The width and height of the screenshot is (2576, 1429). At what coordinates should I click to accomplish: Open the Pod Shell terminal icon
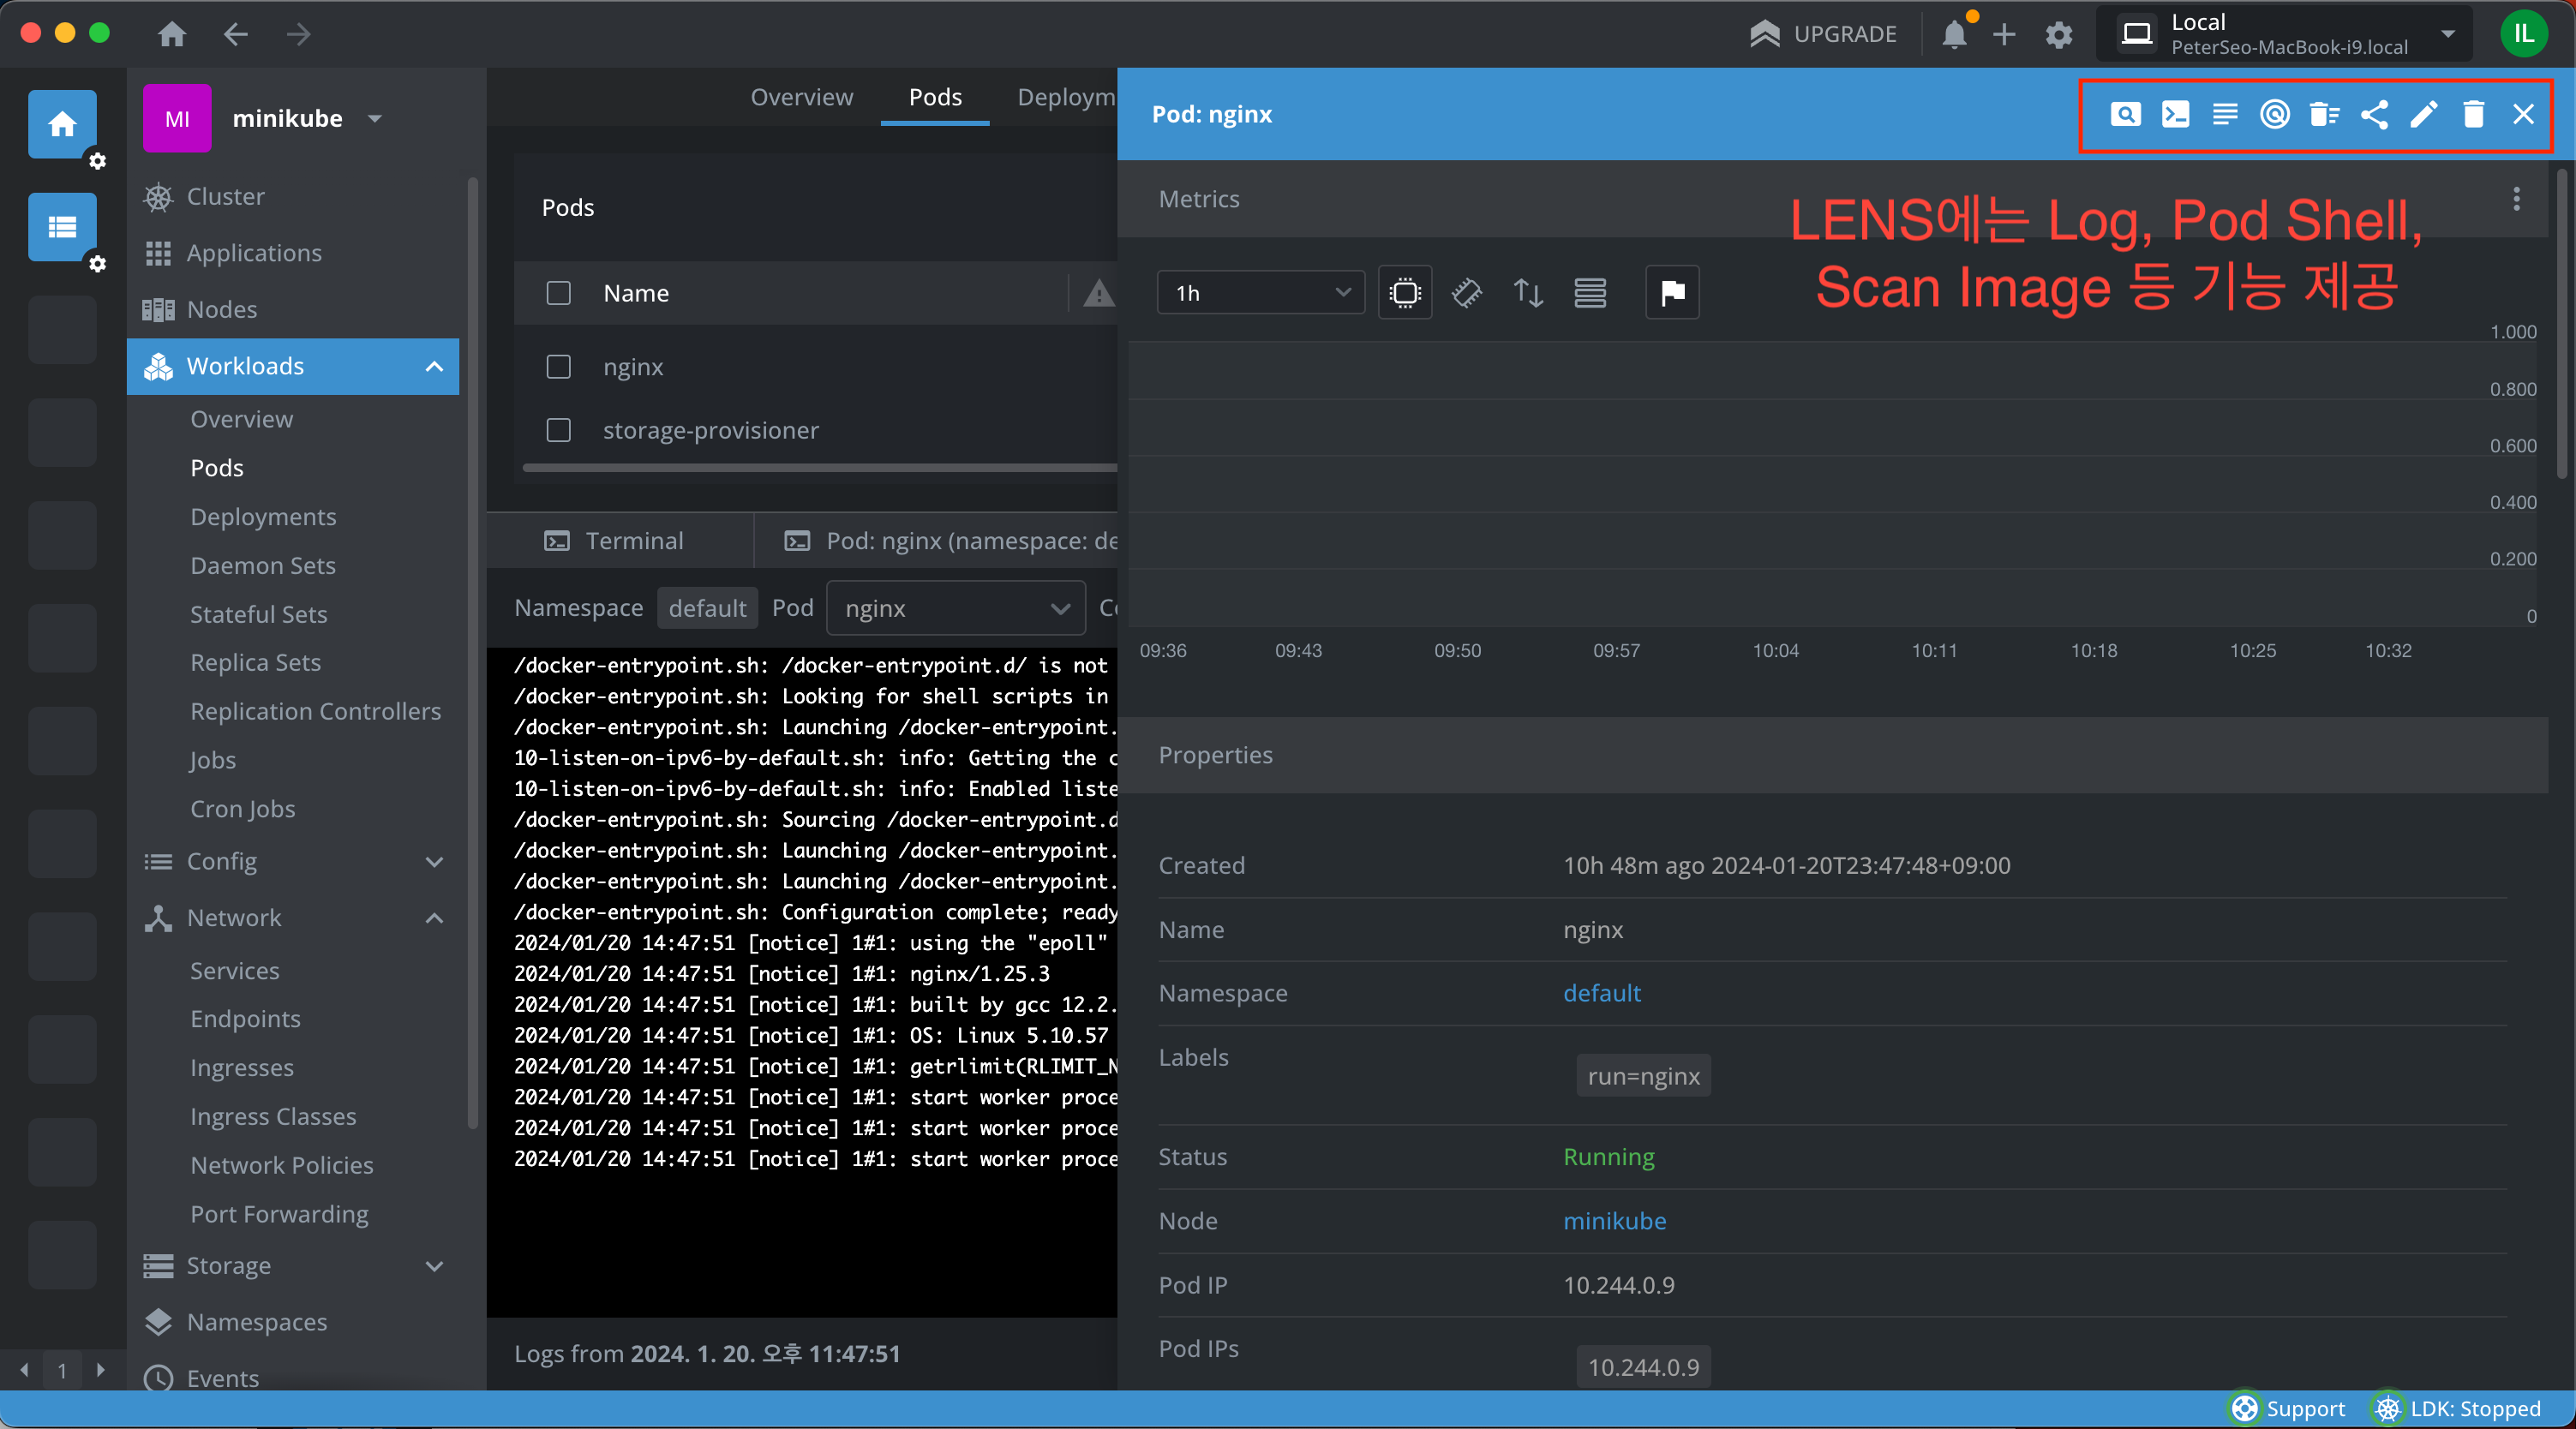tap(2175, 114)
